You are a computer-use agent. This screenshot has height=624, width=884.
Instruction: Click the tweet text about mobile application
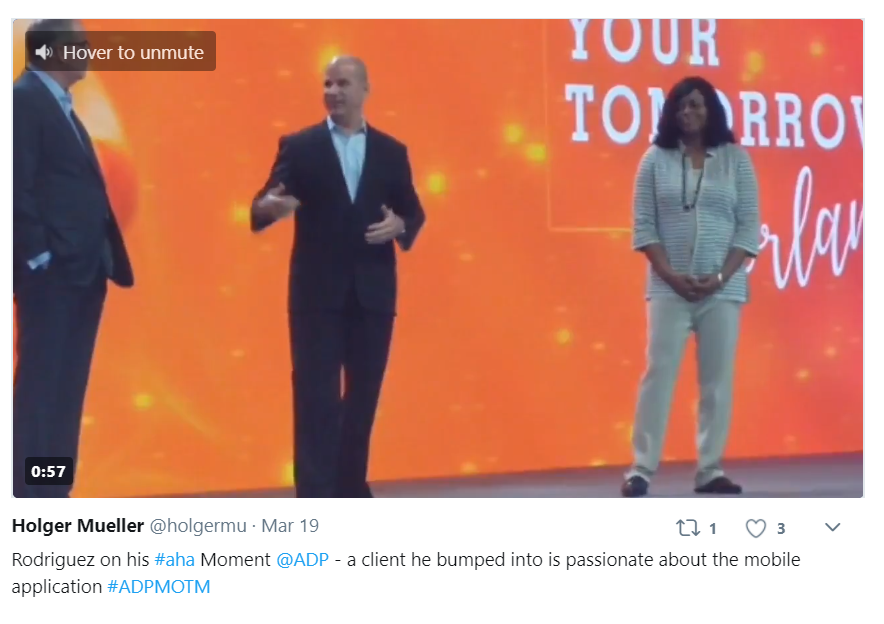[406, 573]
